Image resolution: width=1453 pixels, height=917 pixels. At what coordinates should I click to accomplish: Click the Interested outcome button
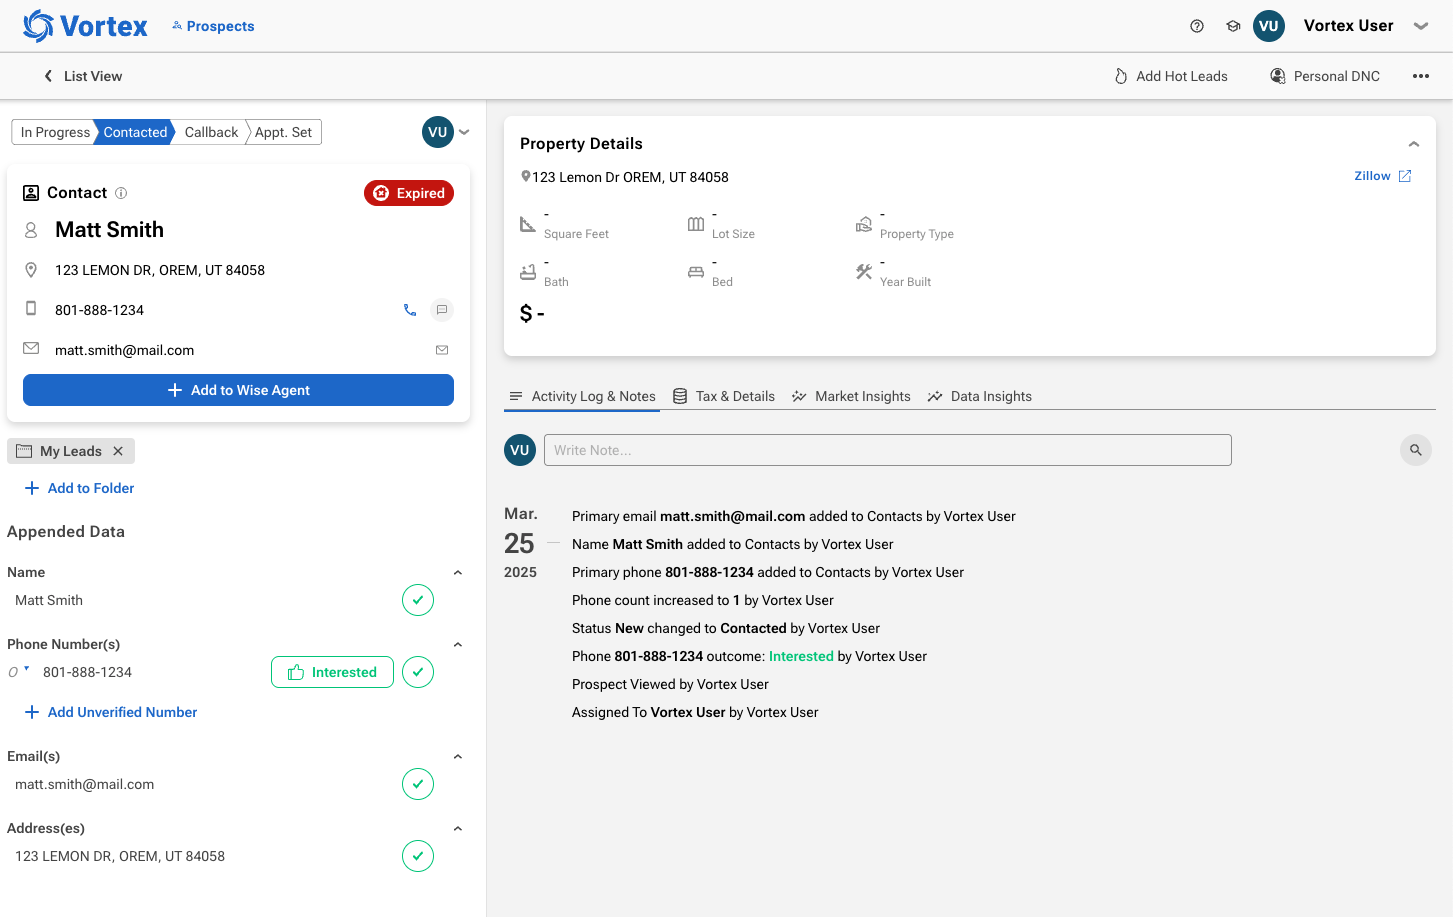tap(332, 672)
